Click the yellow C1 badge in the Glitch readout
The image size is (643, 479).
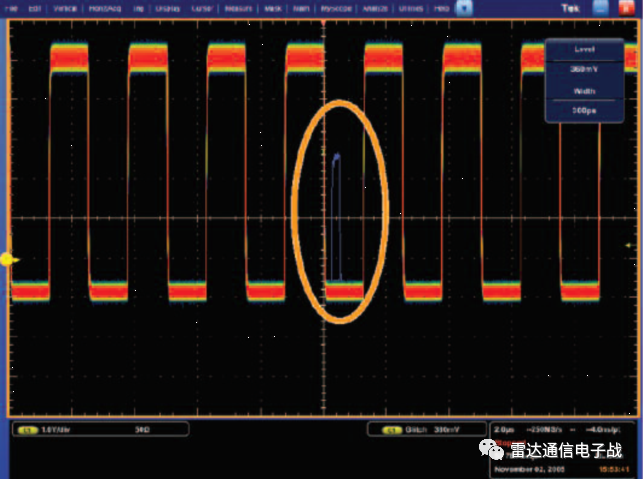[392, 430]
